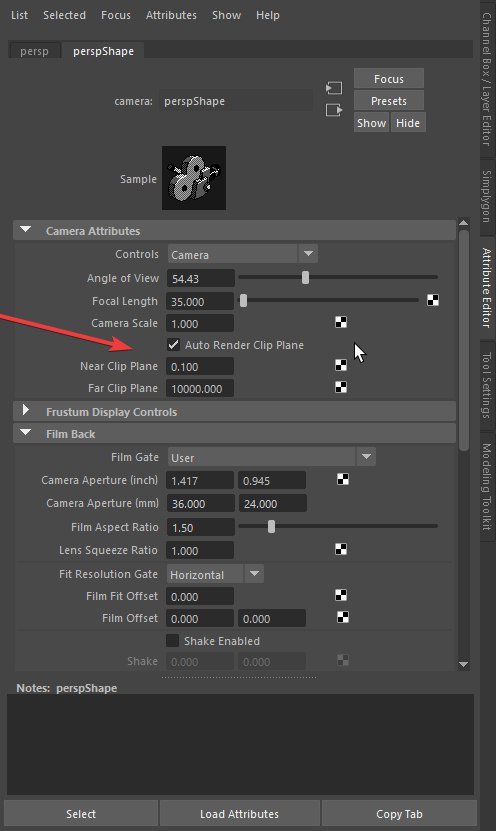496x831 pixels.
Task: Click the output connection arrow icon beside camera name
Action: [334, 110]
